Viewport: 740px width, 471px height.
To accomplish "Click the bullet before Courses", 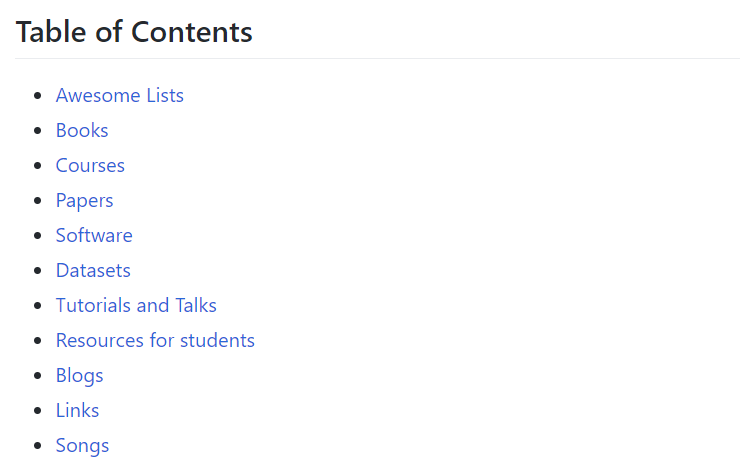I will click(x=38, y=166).
